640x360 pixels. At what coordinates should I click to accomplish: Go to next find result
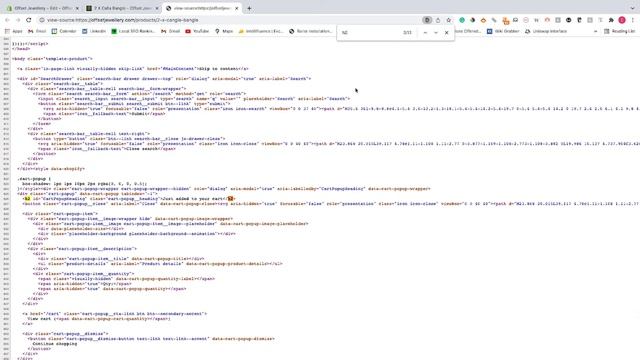click(436, 32)
